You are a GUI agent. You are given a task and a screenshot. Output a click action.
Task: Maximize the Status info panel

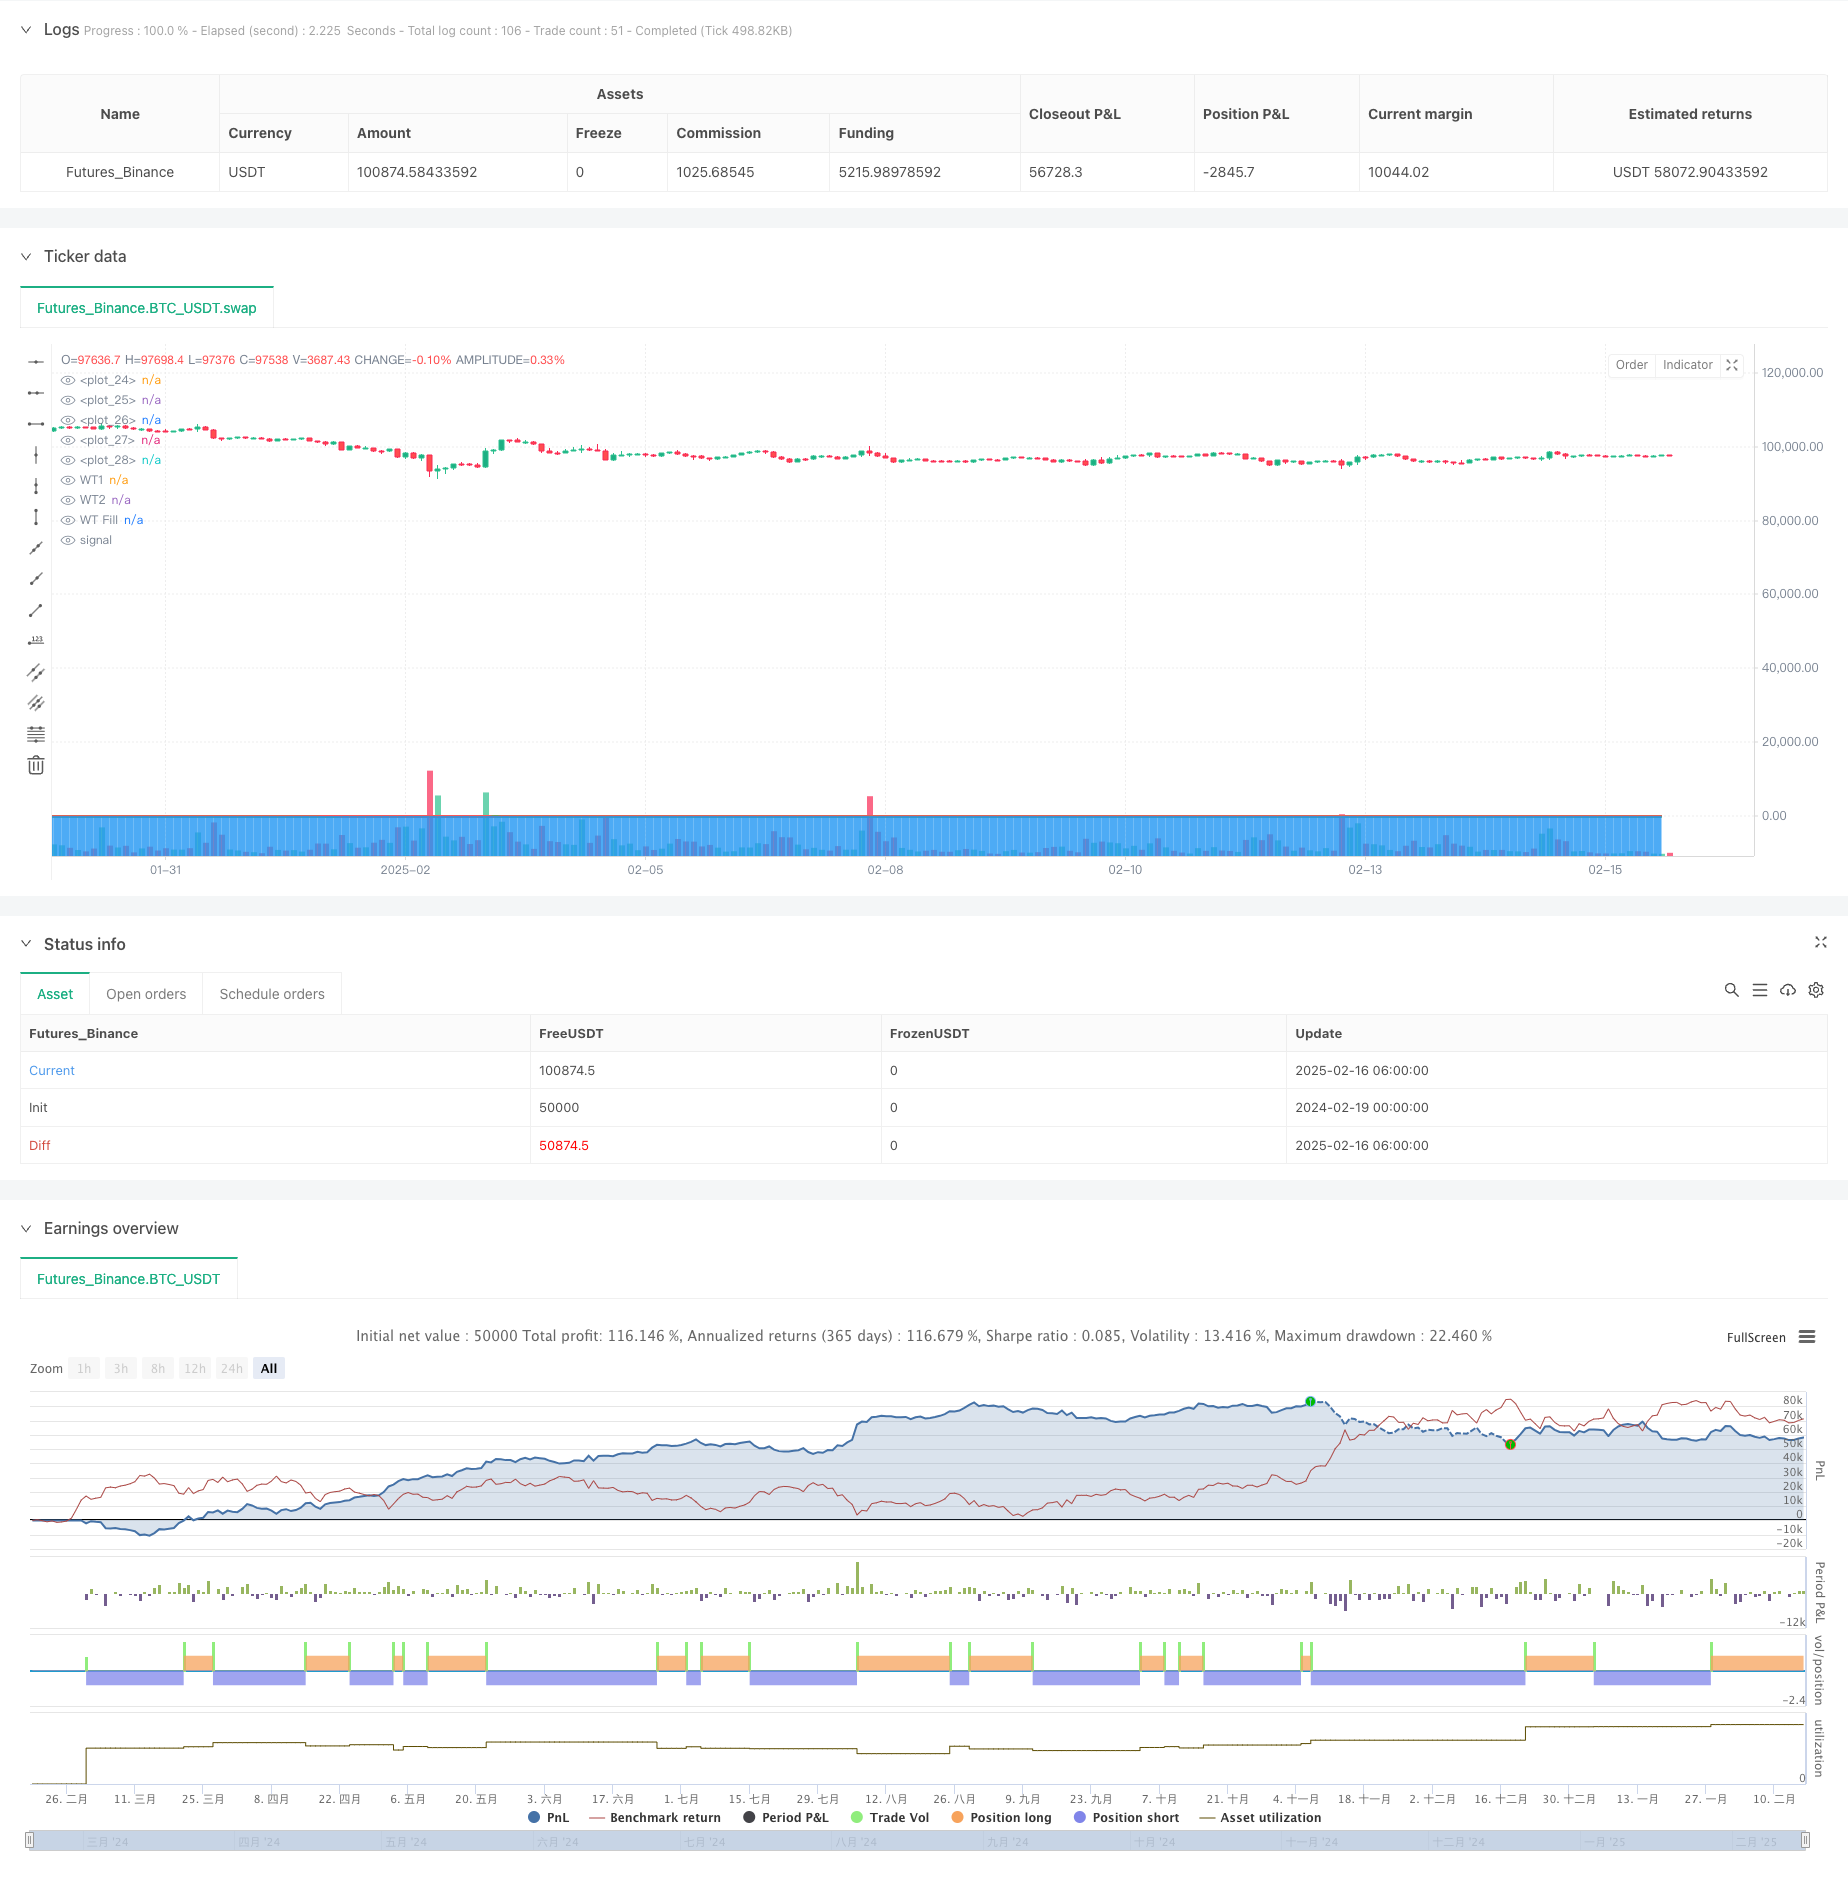[1820, 943]
